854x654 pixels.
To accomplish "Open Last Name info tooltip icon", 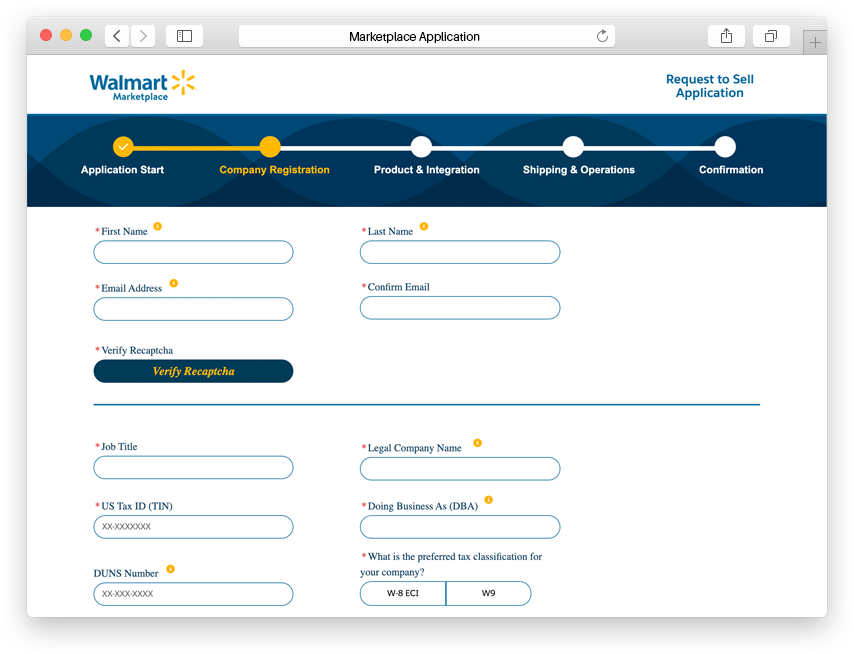I will [x=424, y=226].
